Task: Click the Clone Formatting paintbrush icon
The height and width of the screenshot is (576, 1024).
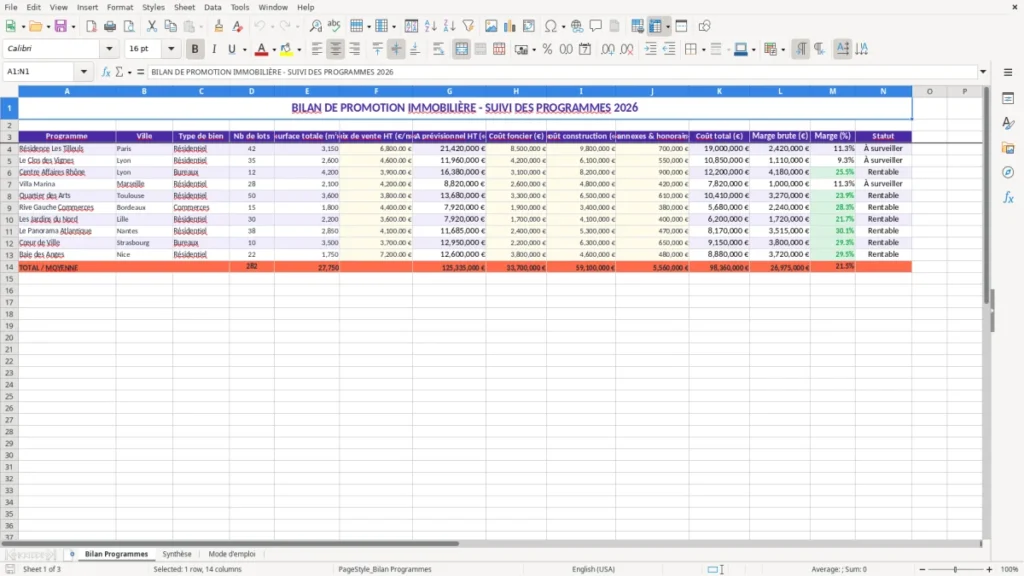Action: pyautogui.click(x=218, y=26)
